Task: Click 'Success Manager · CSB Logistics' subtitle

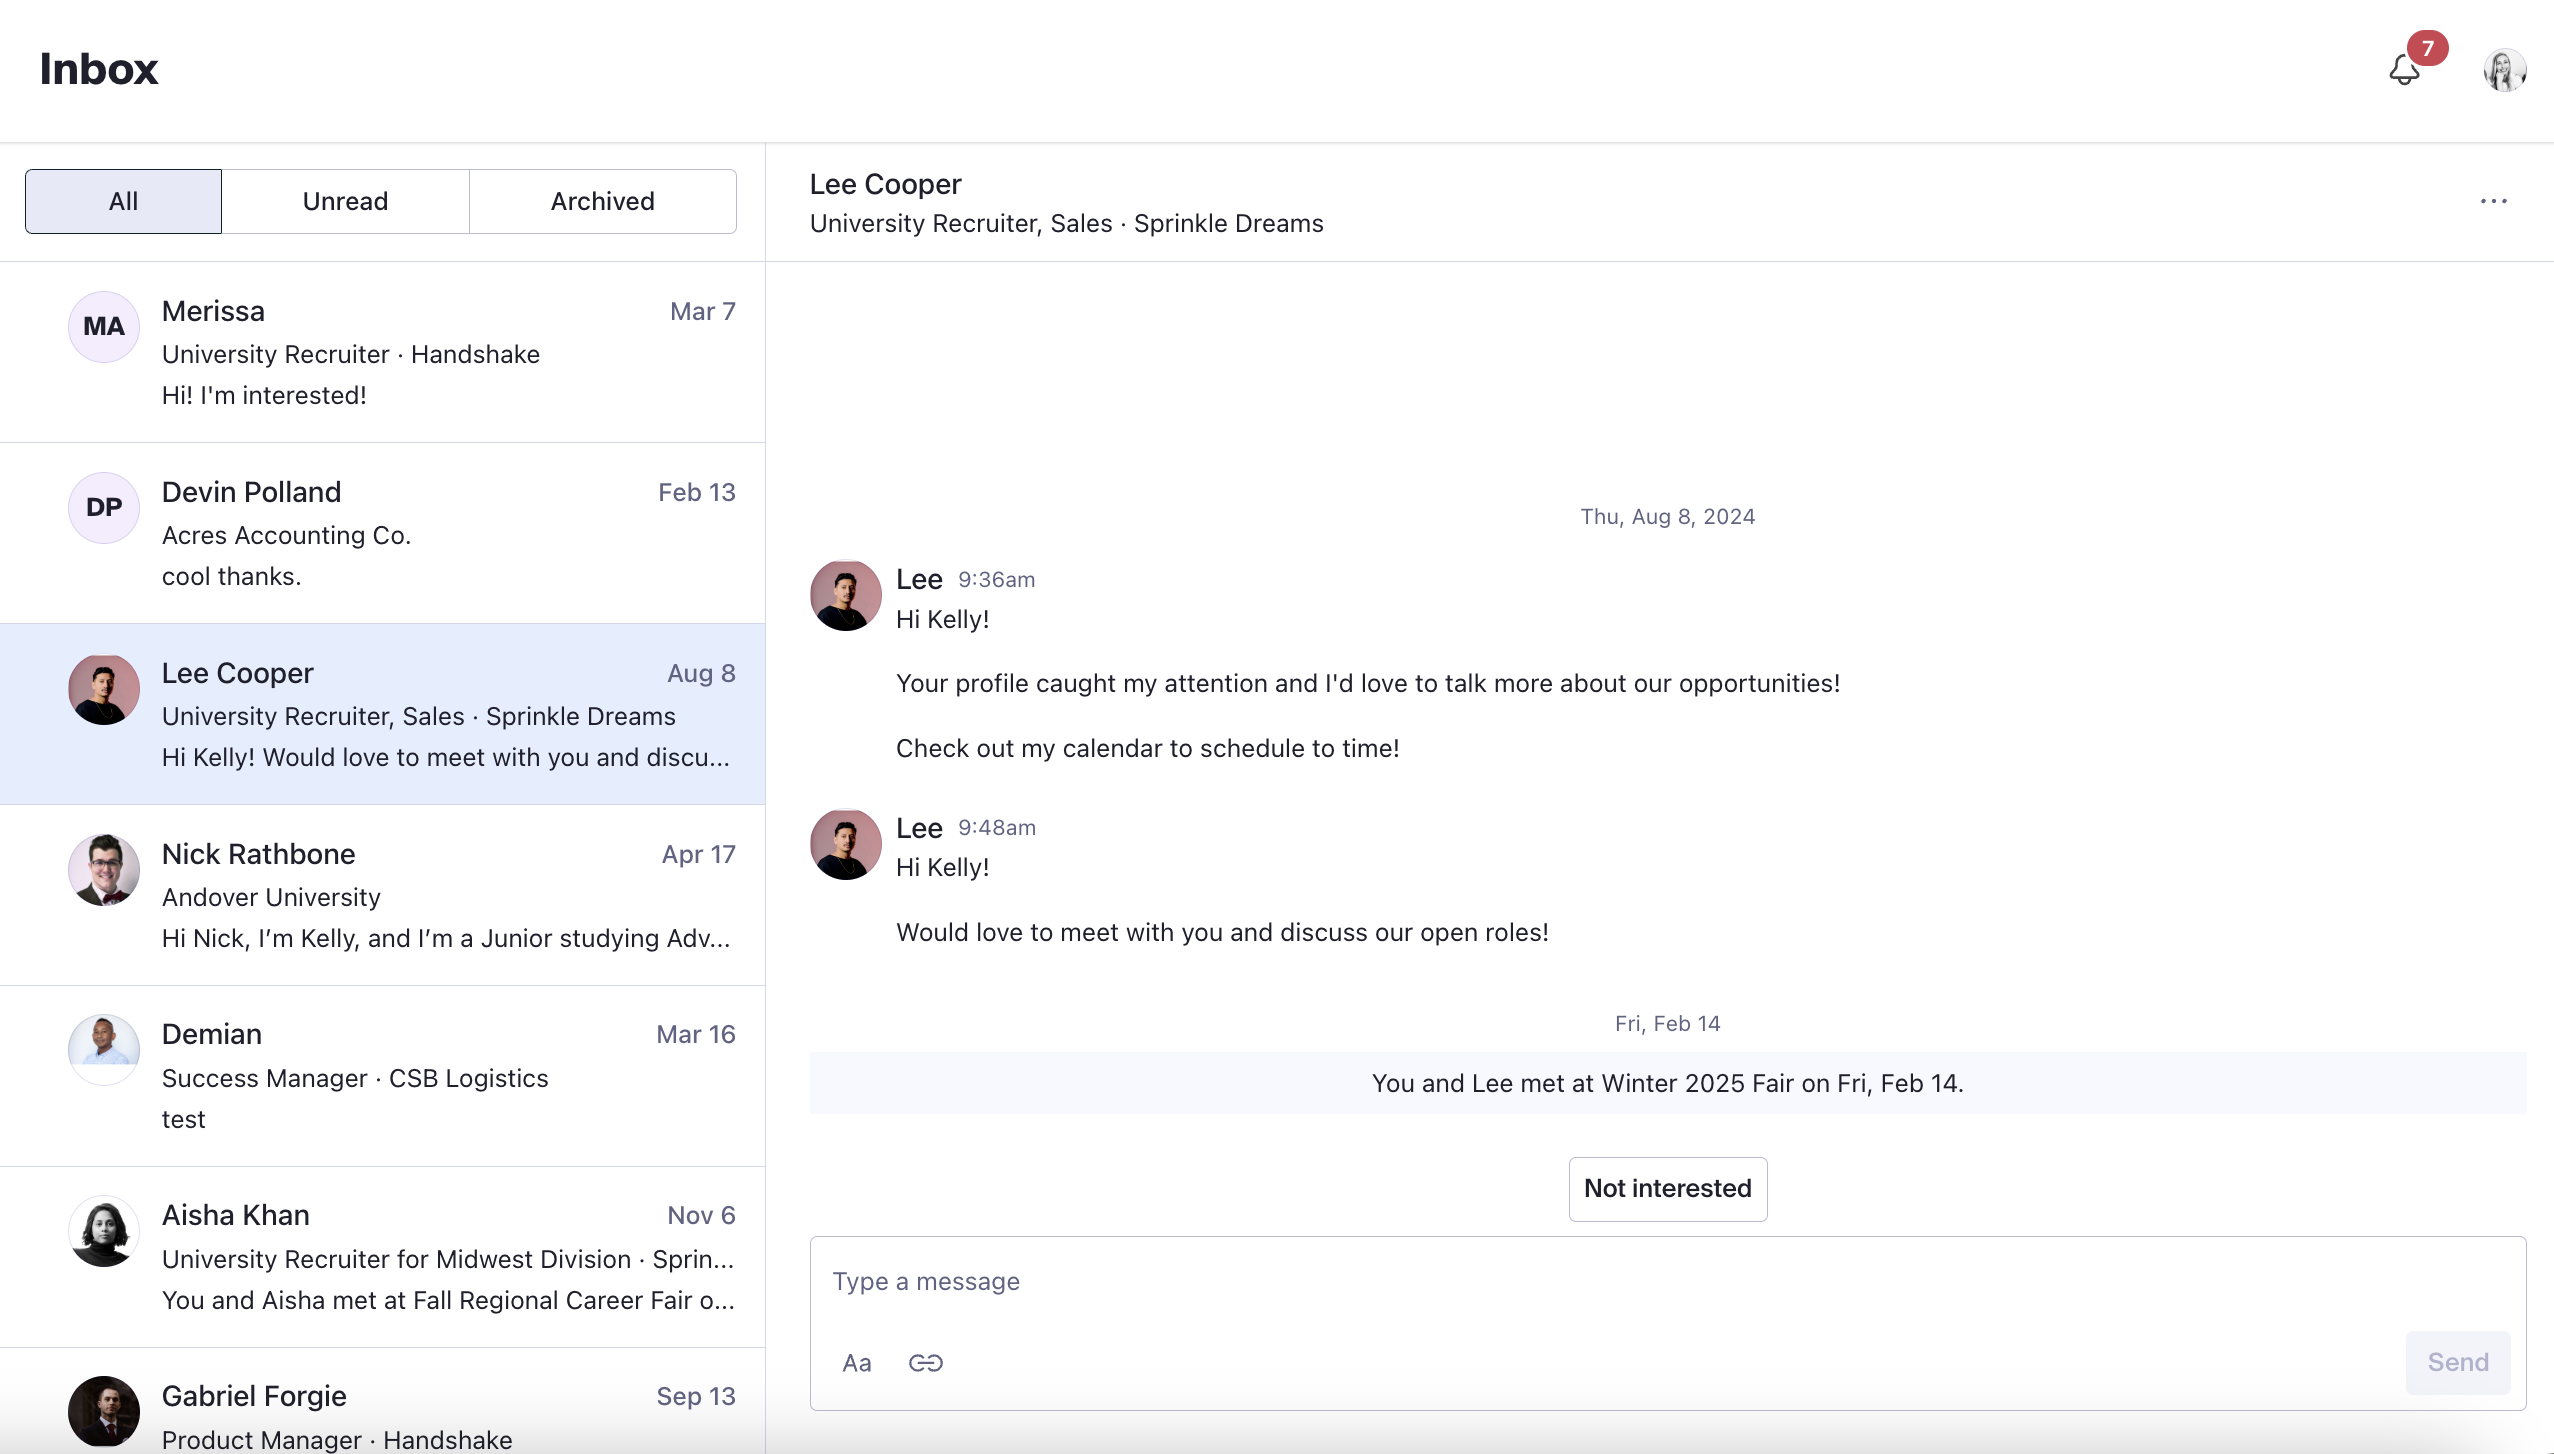Action: (x=355, y=1079)
